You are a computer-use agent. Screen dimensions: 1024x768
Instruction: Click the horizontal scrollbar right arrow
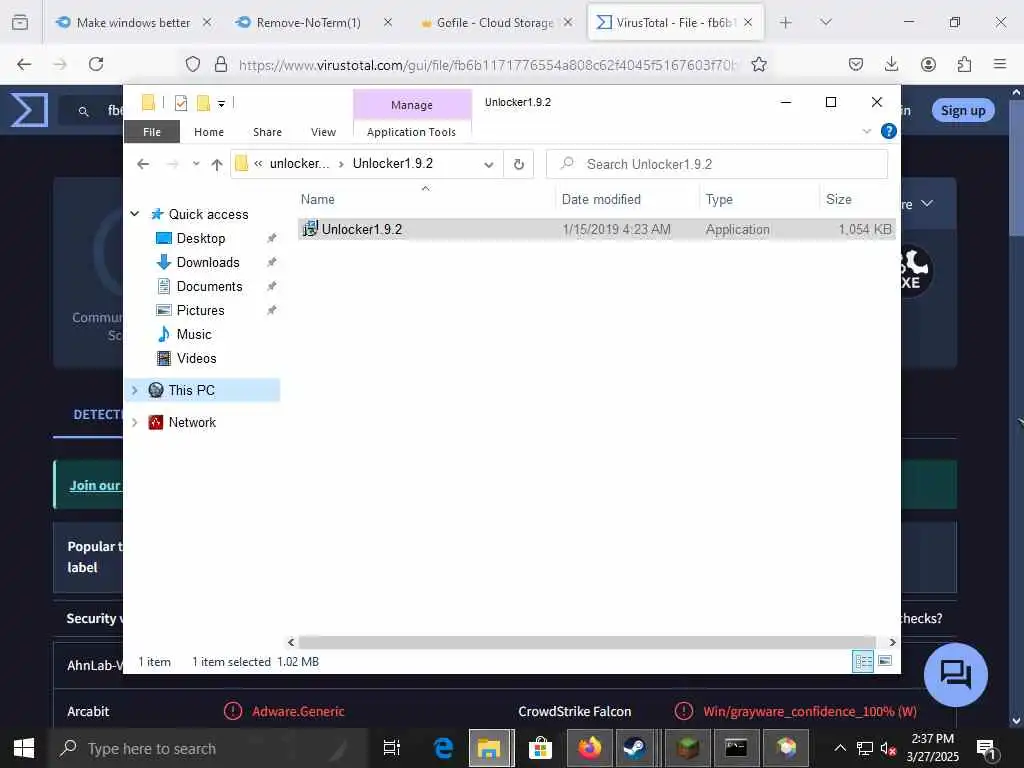coord(891,642)
